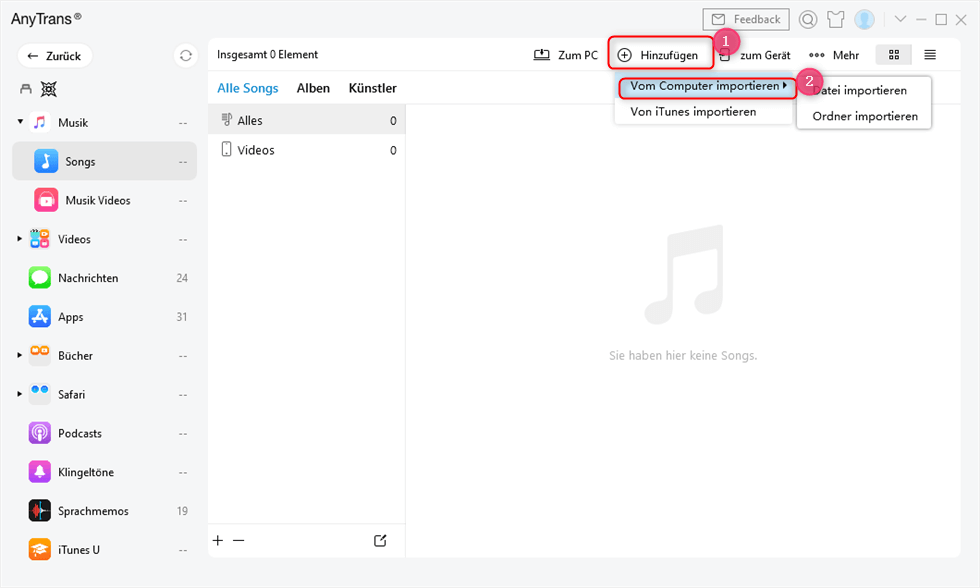The image size is (980, 588).
Task: Choose Vom Computer importieren menu entry
Action: (x=707, y=86)
